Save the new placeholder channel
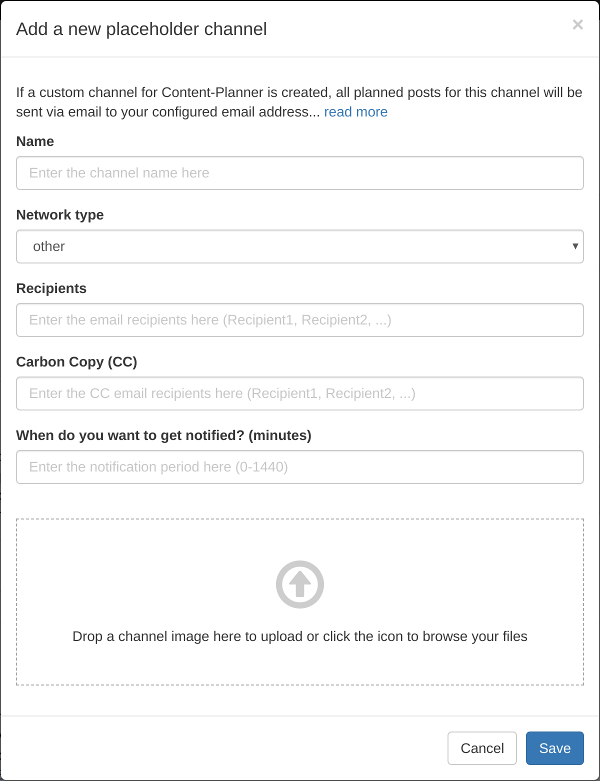Screen dimensions: 600x781 554,748
